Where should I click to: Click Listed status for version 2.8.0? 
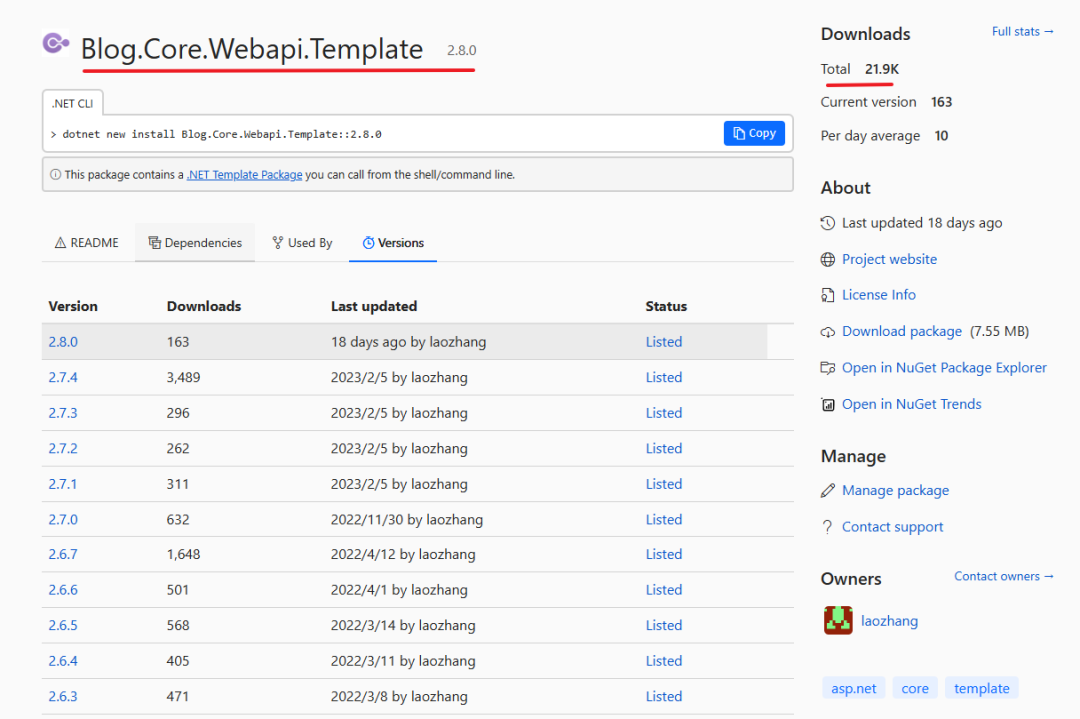pos(664,342)
